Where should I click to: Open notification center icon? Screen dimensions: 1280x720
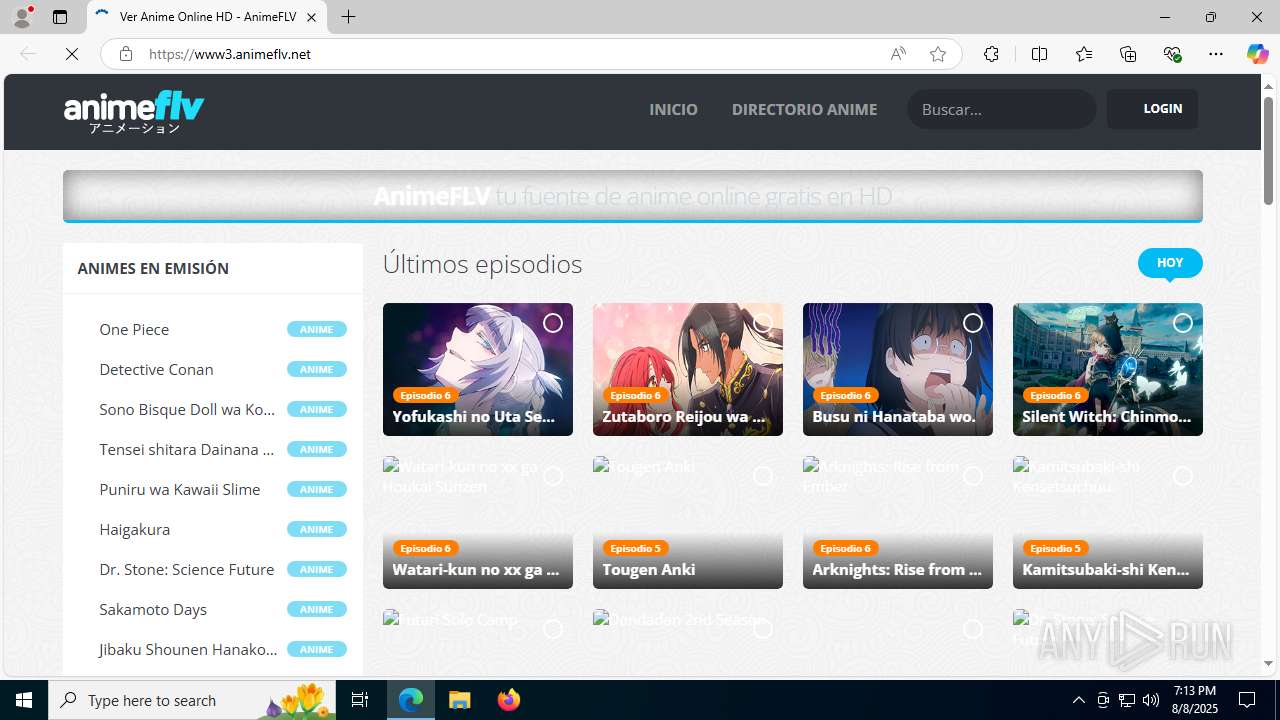pyautogui.click(x=1247, y=700)
